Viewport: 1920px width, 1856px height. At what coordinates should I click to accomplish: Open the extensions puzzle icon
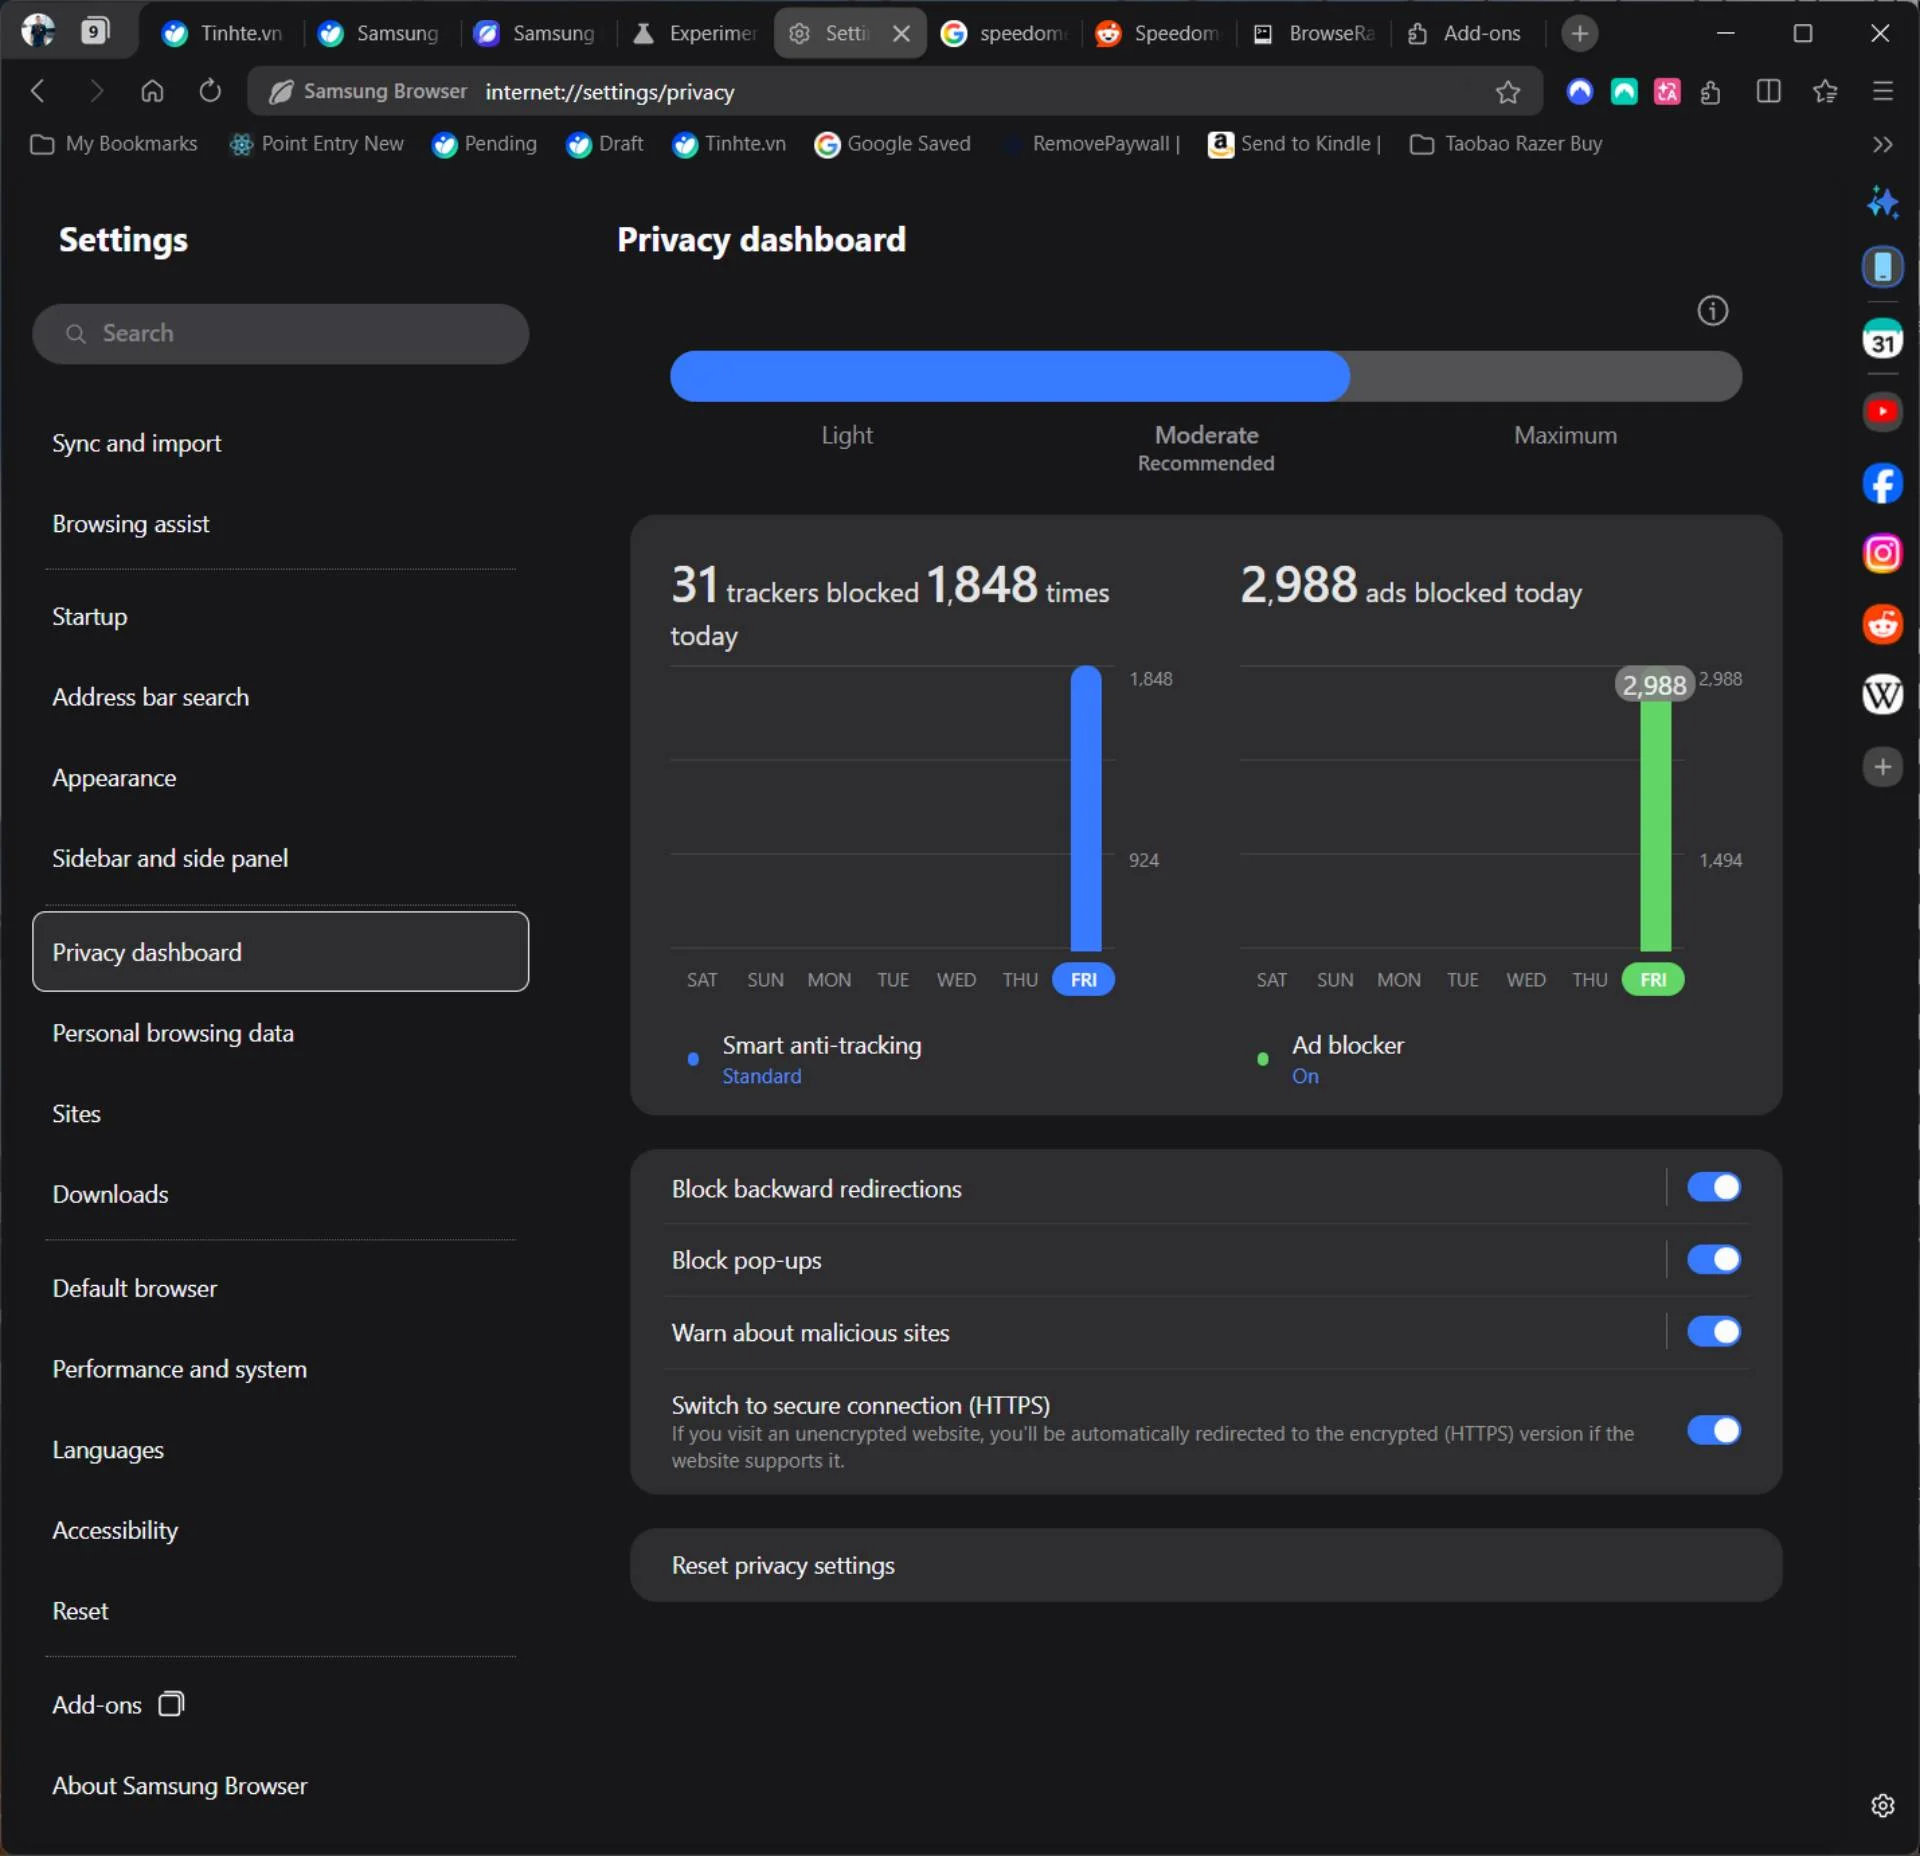point(1711,91)
